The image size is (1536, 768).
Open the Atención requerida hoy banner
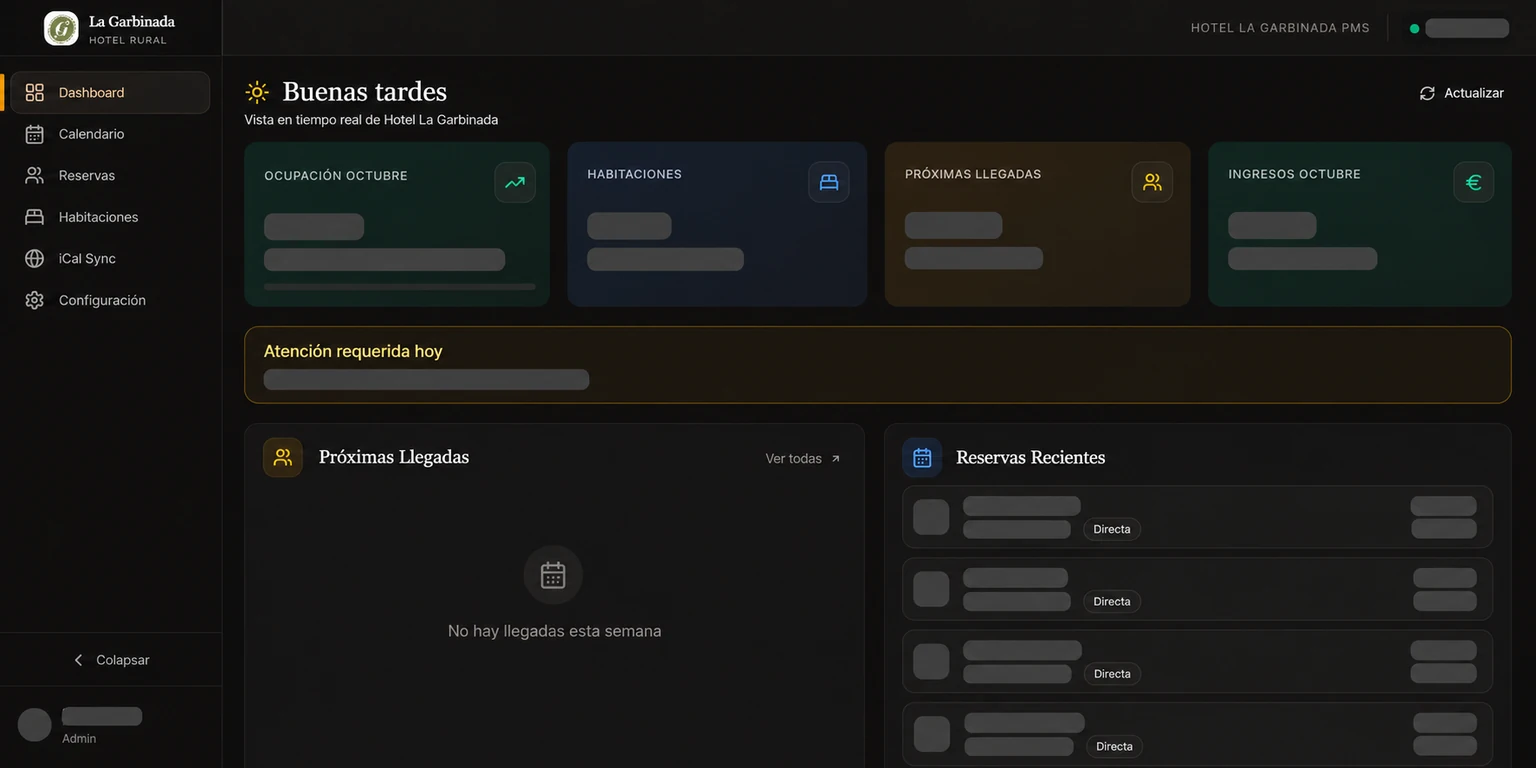pyautogui.click(x=878, y=365)
